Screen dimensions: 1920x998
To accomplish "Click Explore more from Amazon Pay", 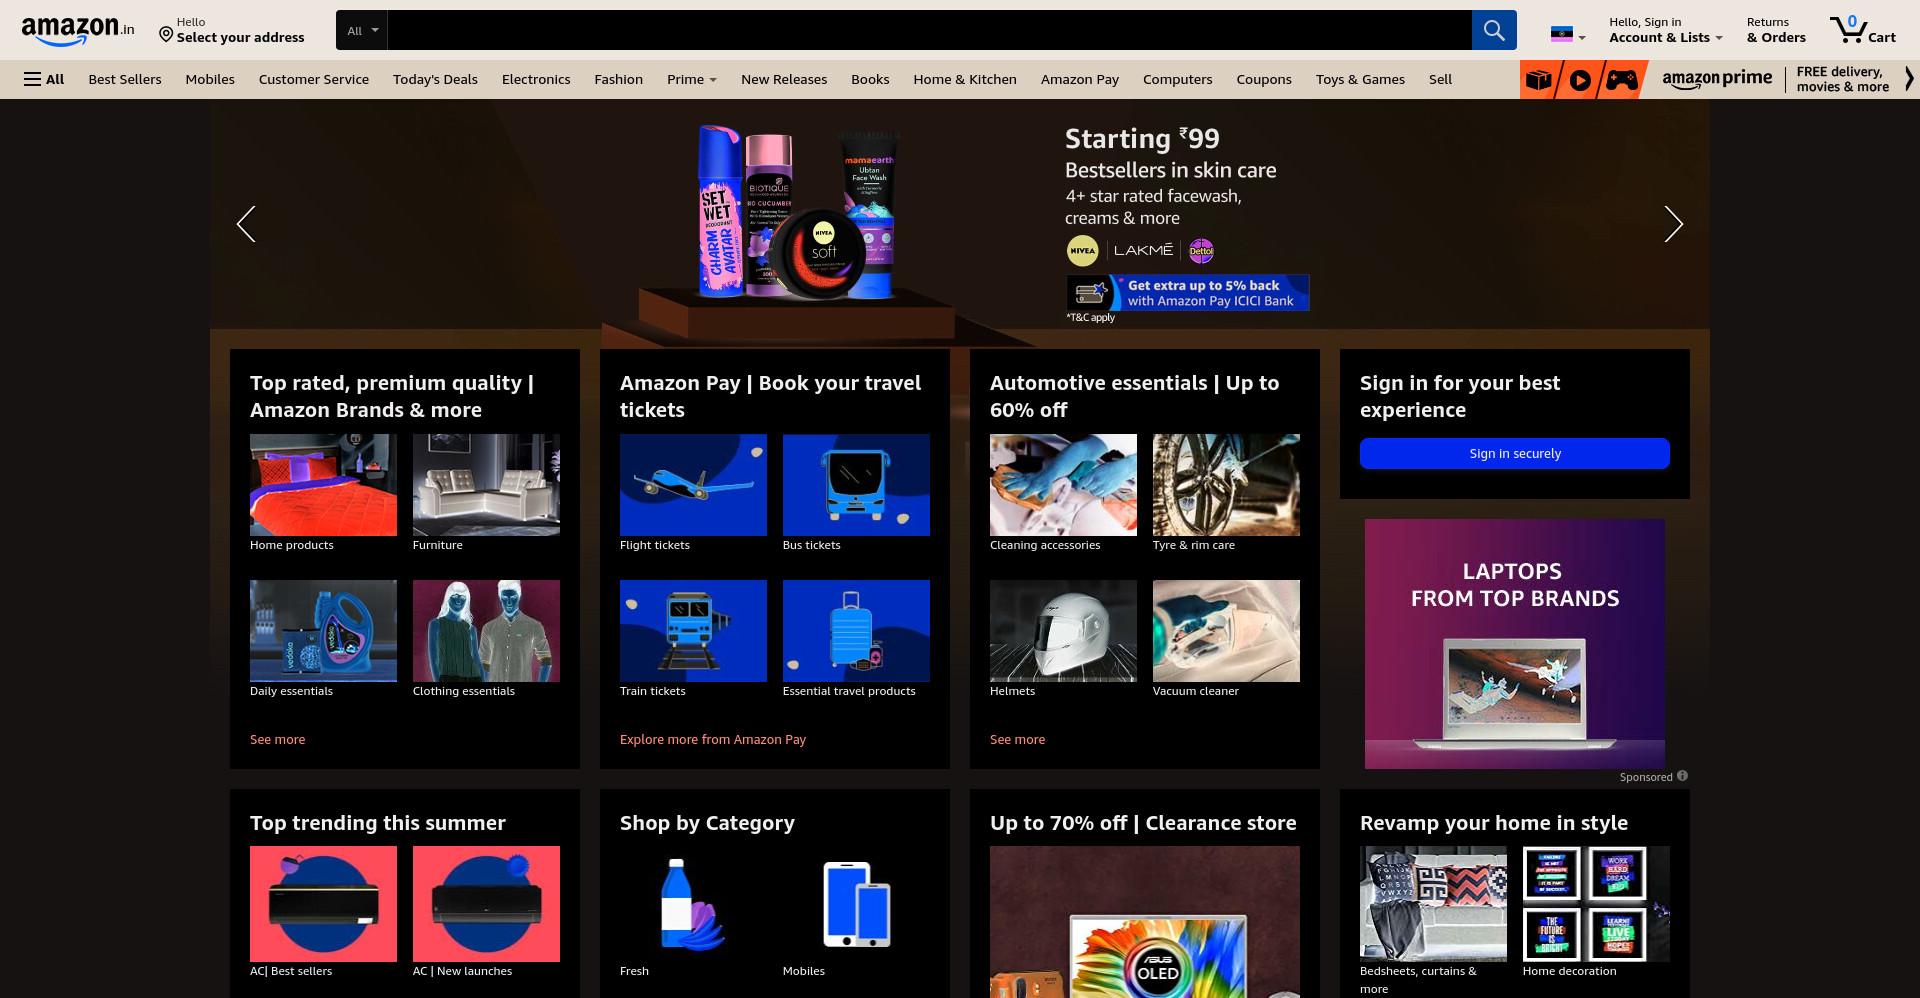I will tap(712, 739).
